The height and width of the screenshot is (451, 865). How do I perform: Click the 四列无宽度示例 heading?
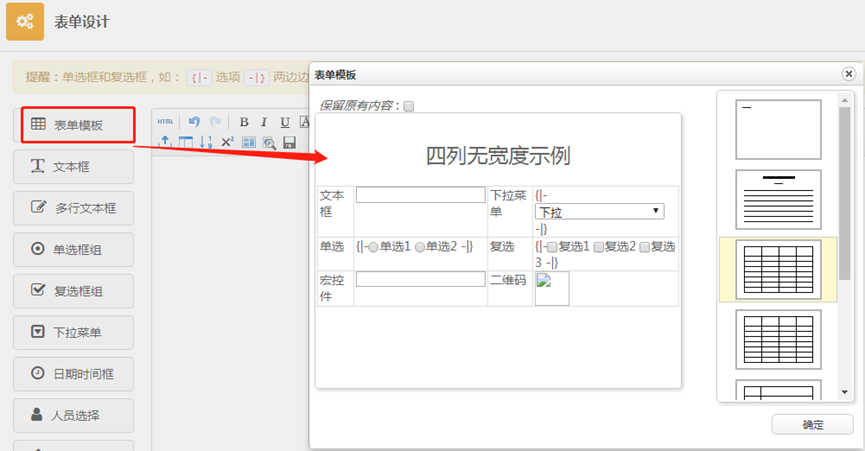tap(498, 156)
